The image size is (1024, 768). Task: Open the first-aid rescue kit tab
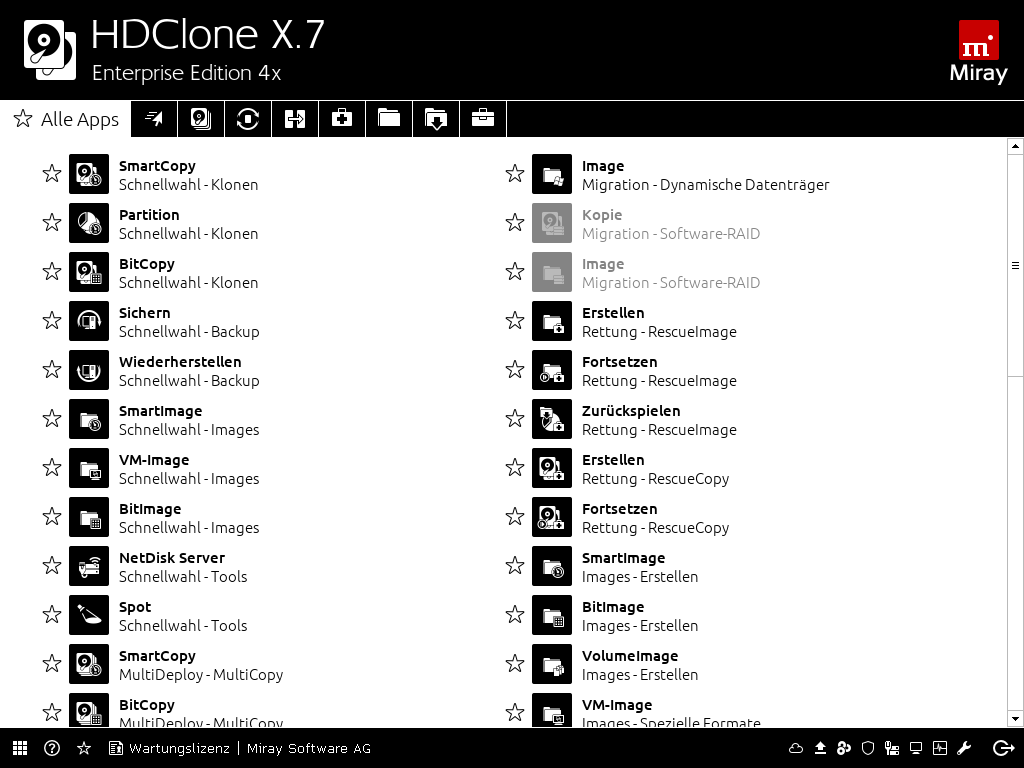tap(342, 119)
